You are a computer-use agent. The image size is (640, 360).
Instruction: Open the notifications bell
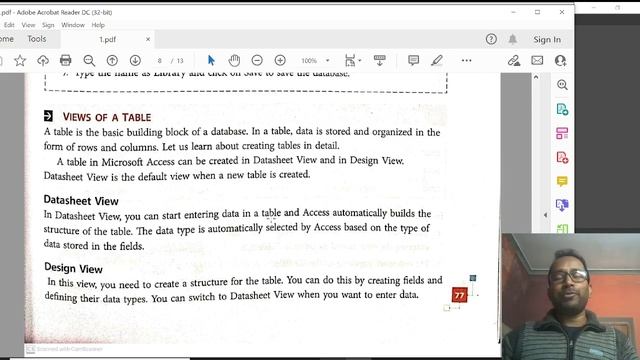point(513,39)
